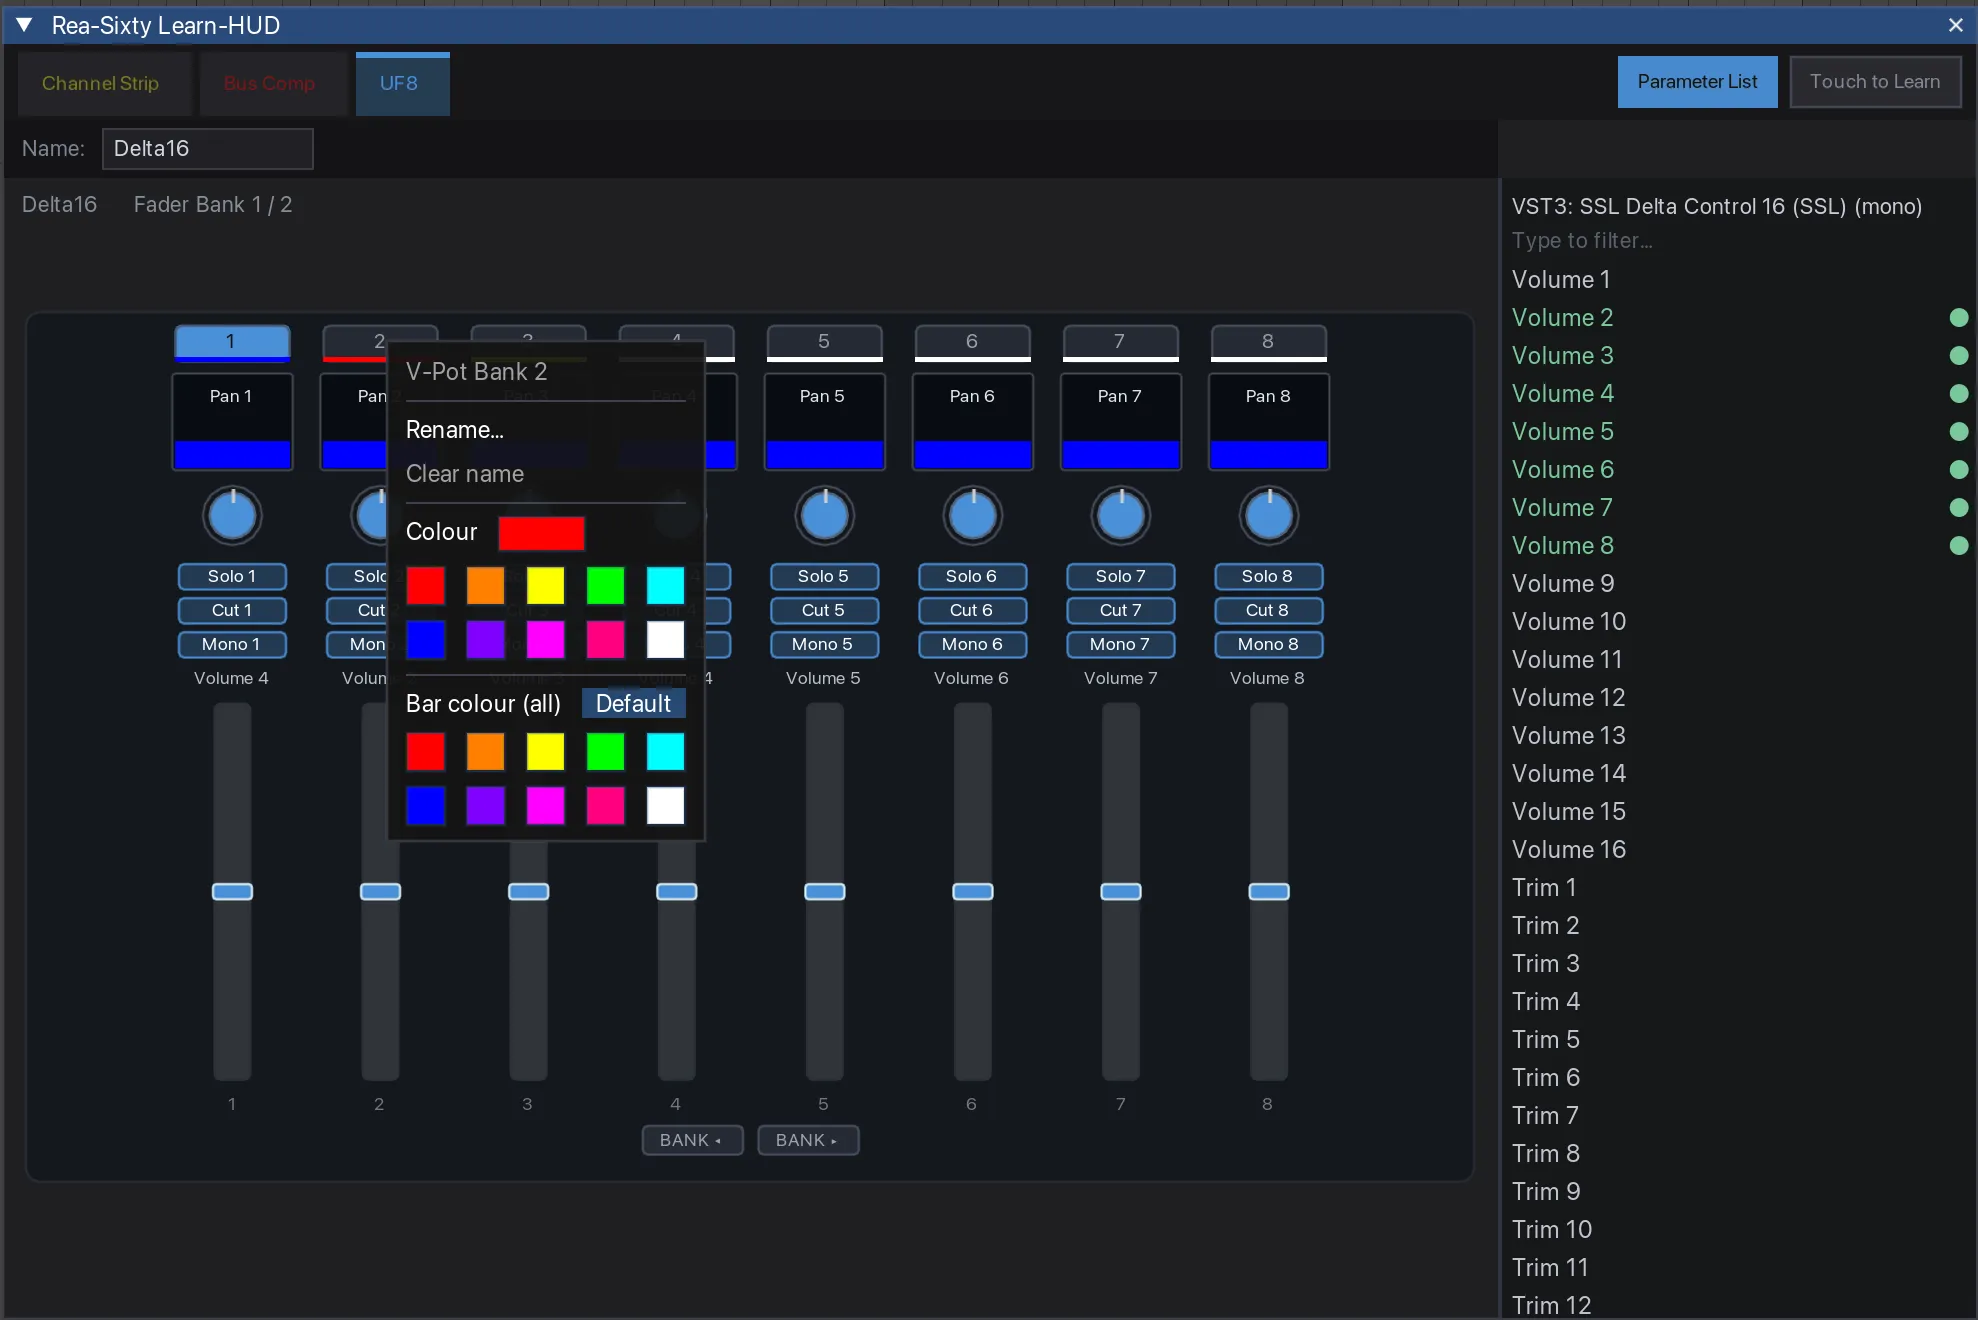
Task: Pick the white swatch under Colour
Action: [665, 640]
